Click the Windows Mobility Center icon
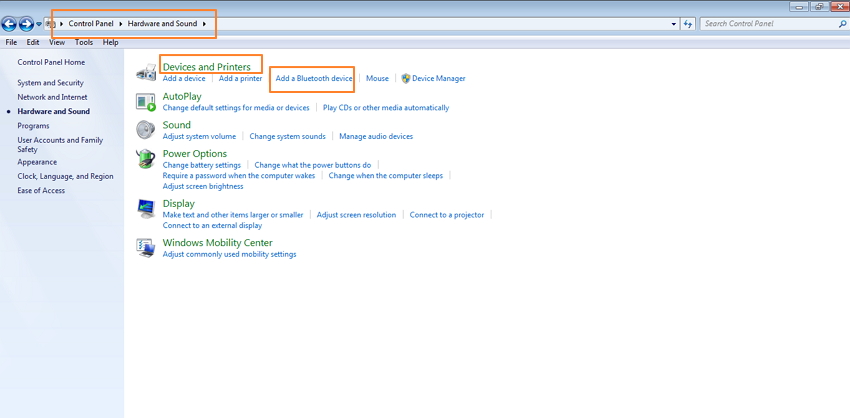Viewport: 850px width, 418px height. [x=146, y=247]
